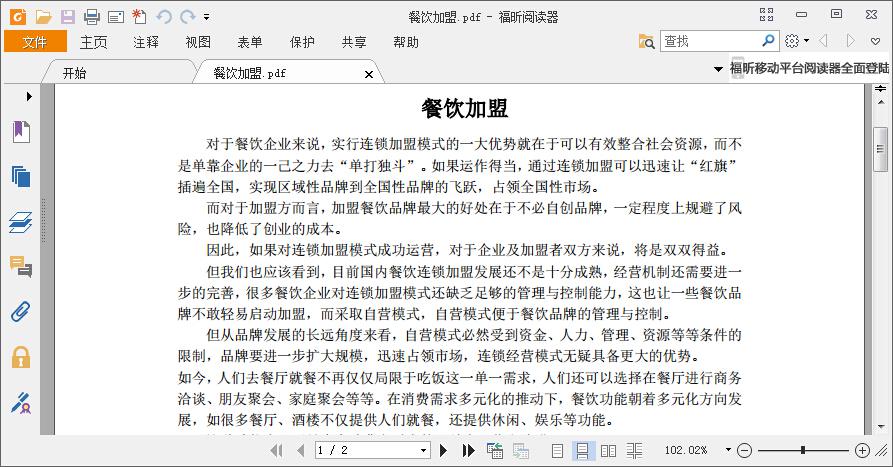Open the zoom percentage dropdown

point(728,450)
